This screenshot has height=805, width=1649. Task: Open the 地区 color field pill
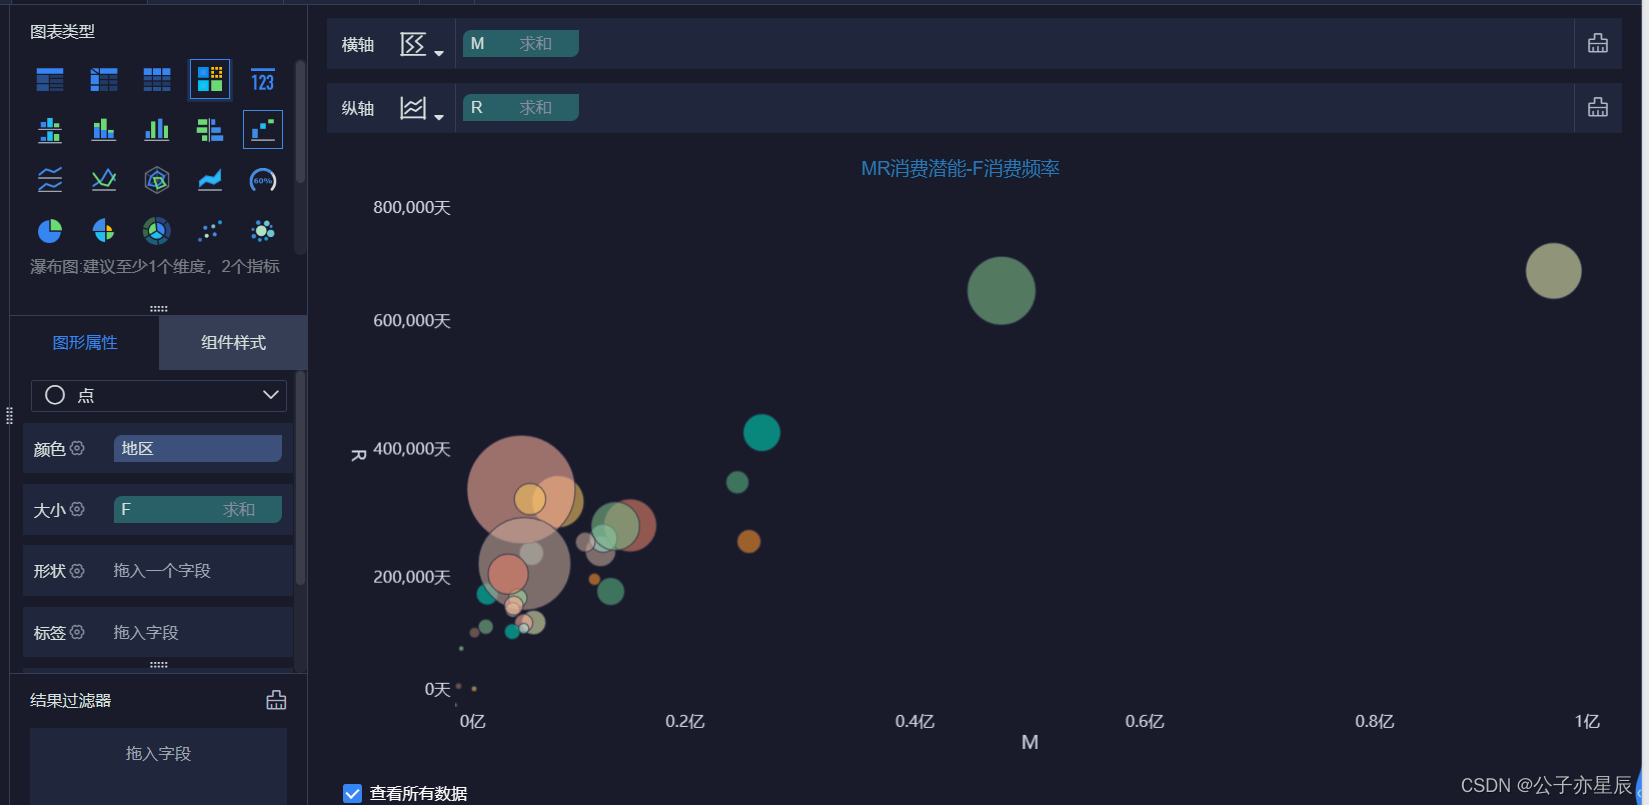tap(198, 449)
